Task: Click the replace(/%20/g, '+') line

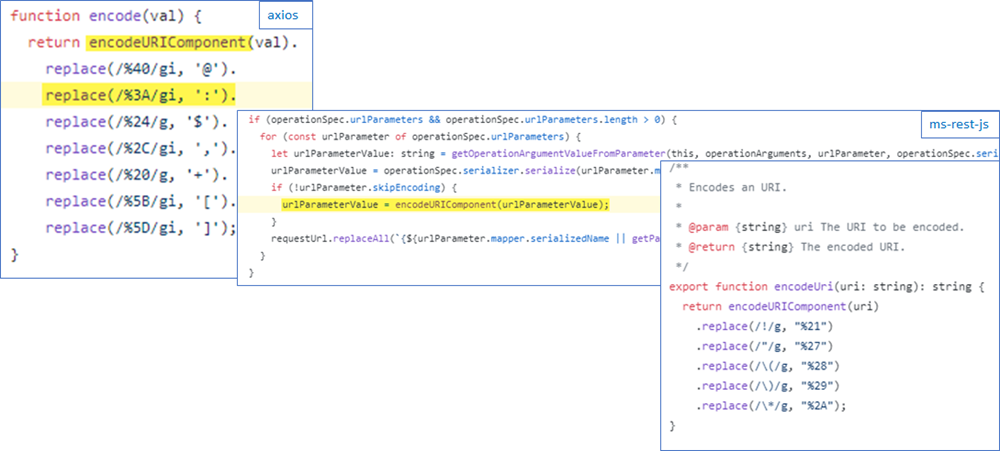Action: coord(136,175)
